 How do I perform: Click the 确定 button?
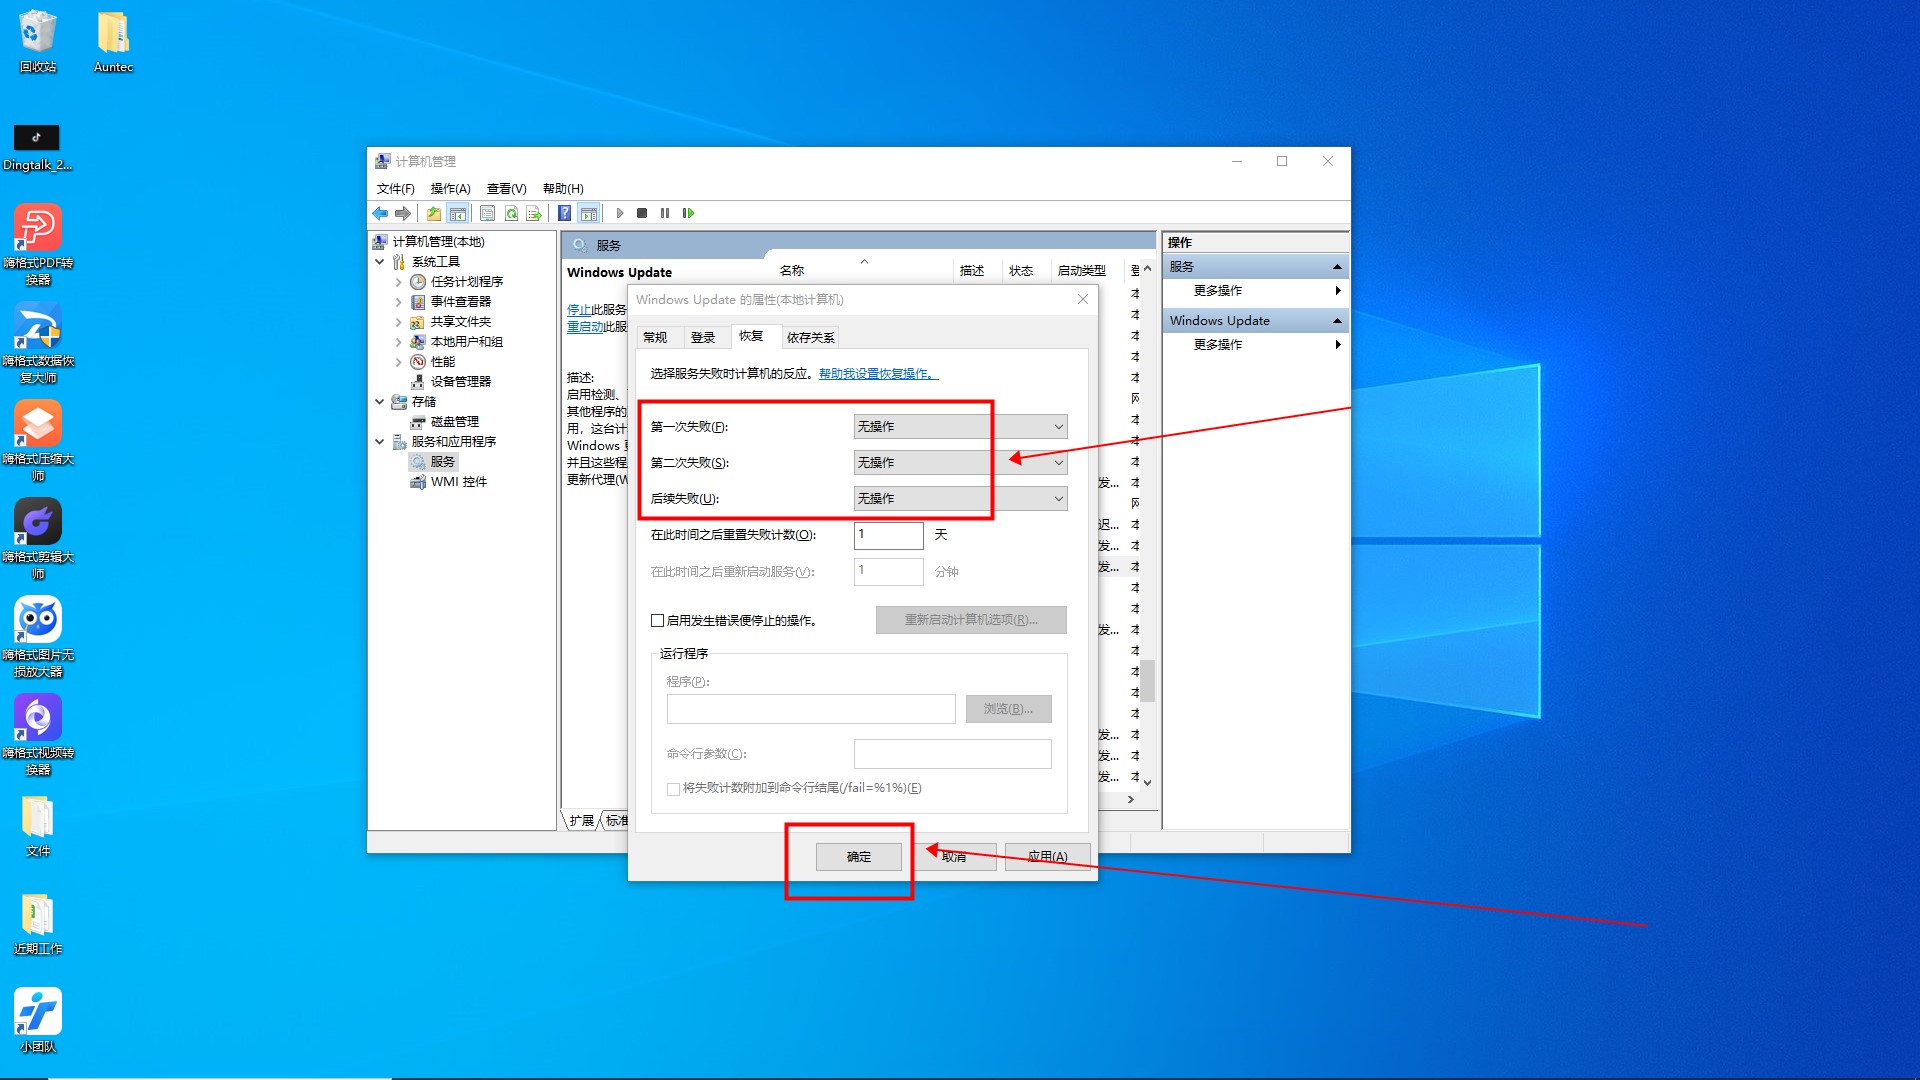click(859, 857)
